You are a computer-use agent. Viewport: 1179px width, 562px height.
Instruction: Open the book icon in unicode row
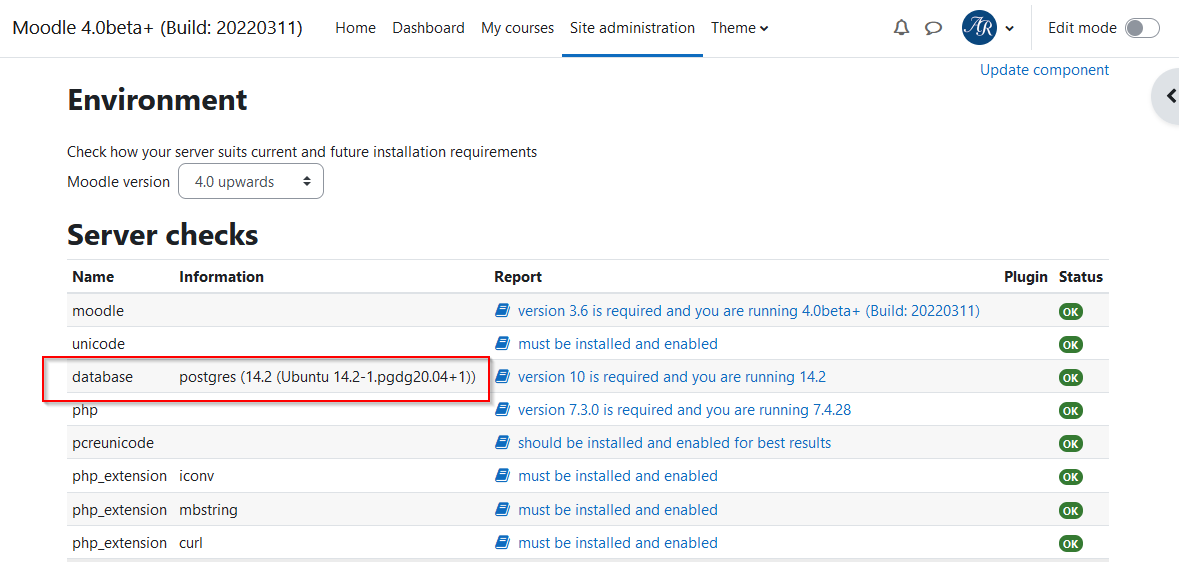pos(502,344)
